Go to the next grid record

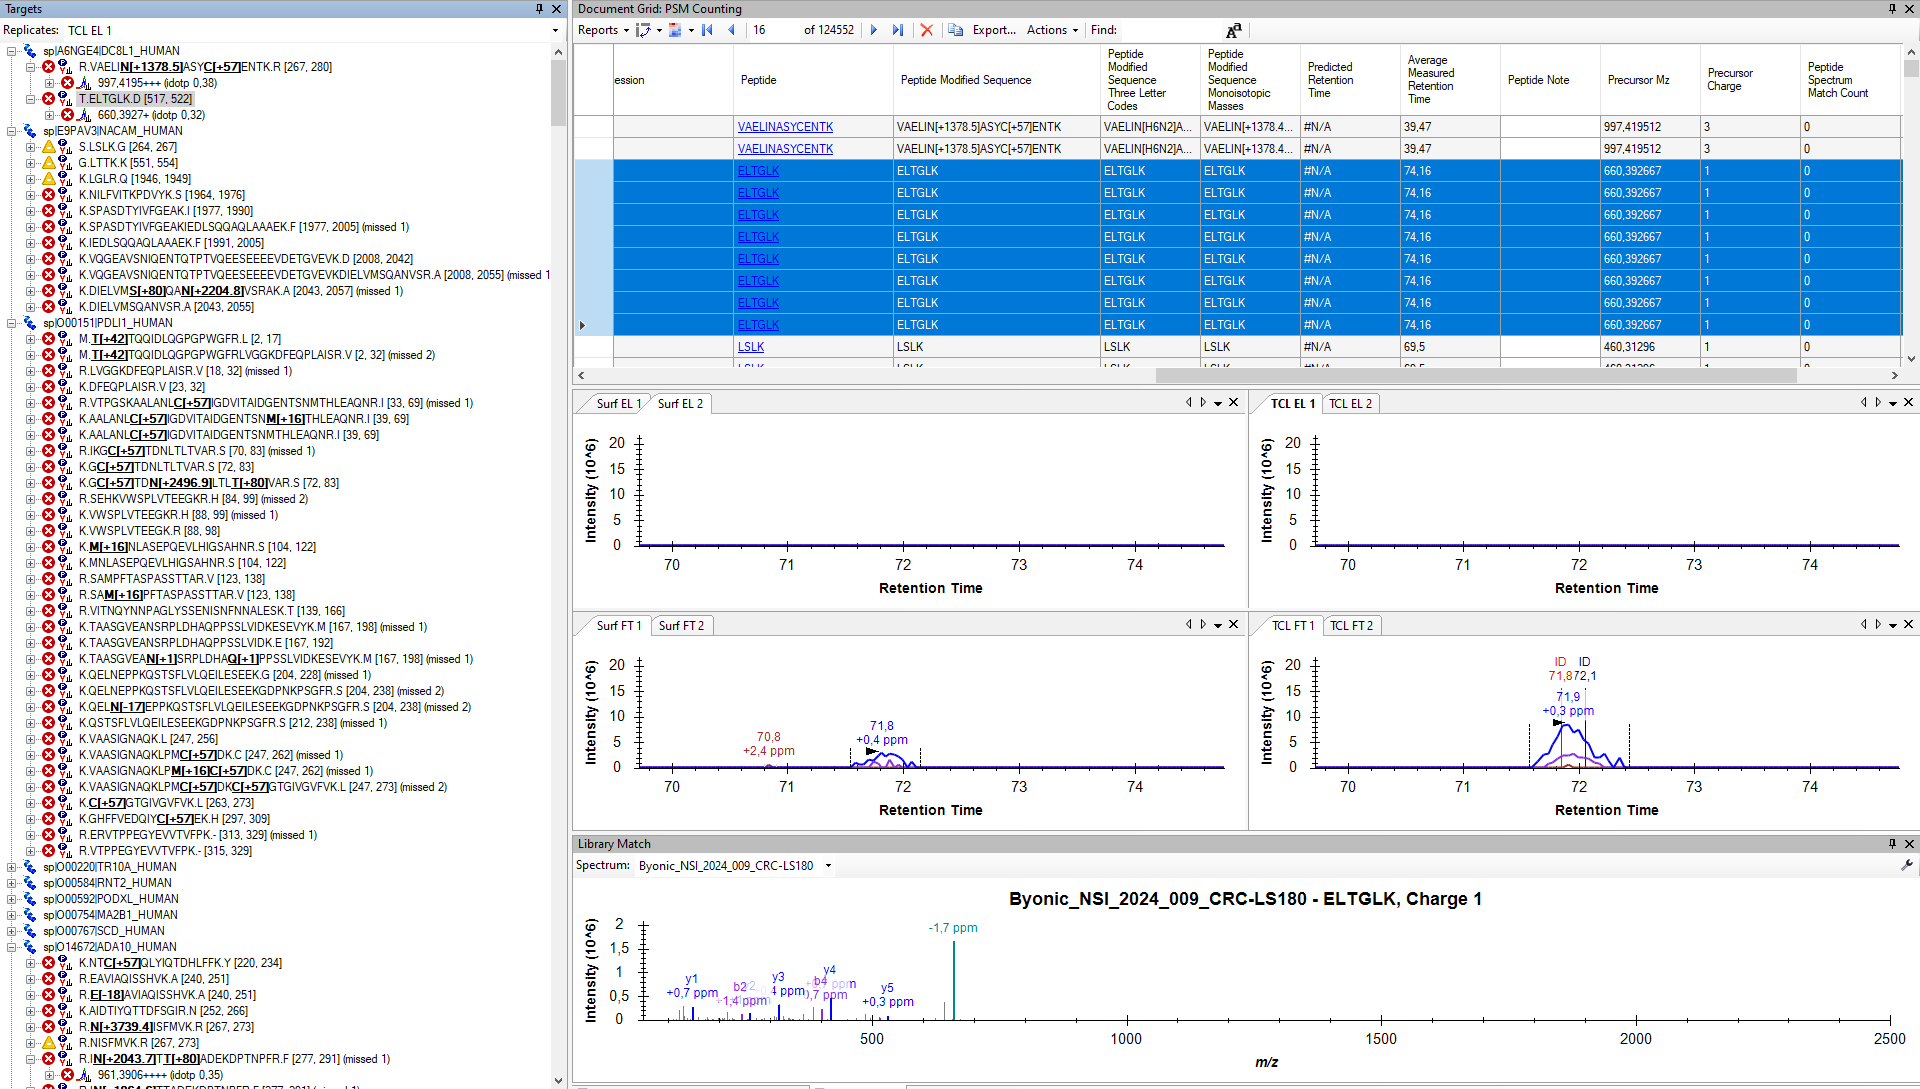(874, 30)
